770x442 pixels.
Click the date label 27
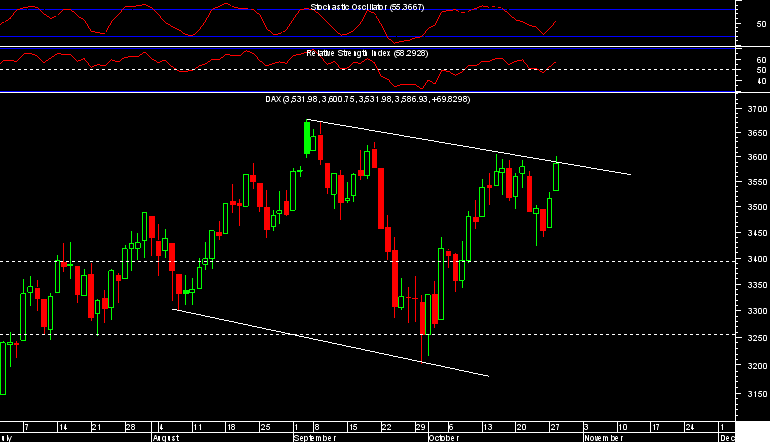pos(555,427)
